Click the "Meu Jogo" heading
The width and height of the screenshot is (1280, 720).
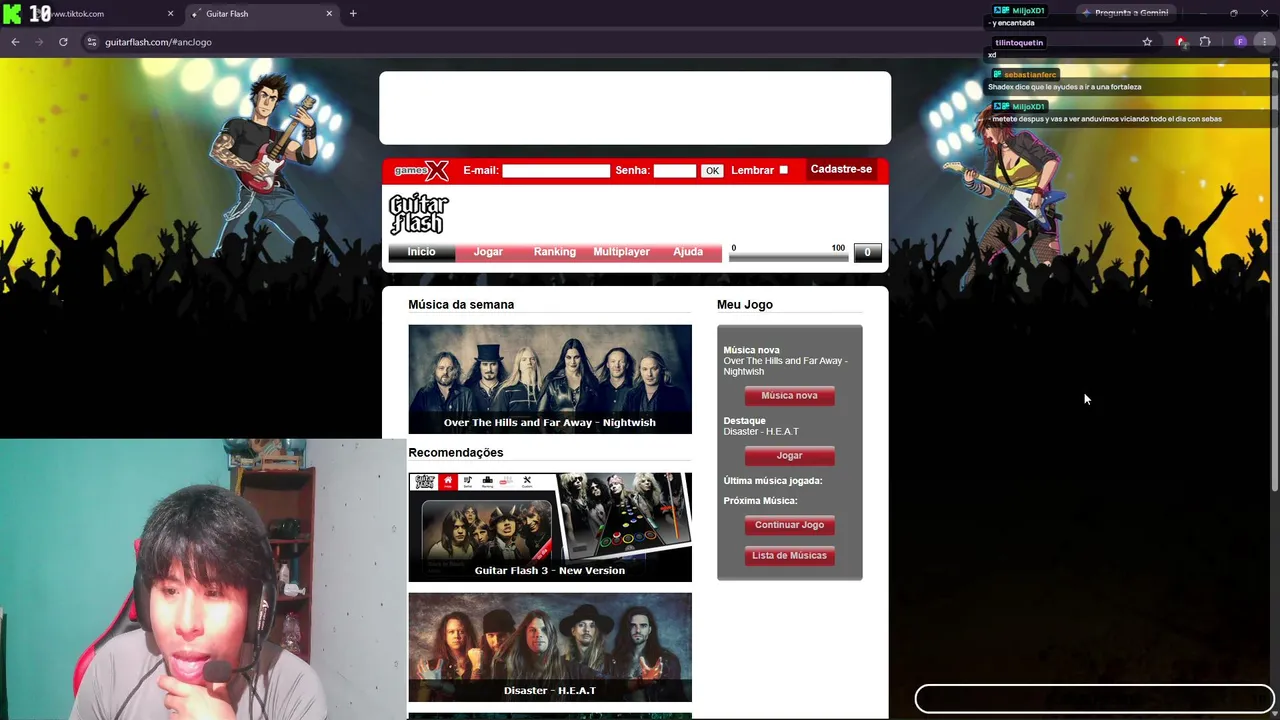coord(745,305)
